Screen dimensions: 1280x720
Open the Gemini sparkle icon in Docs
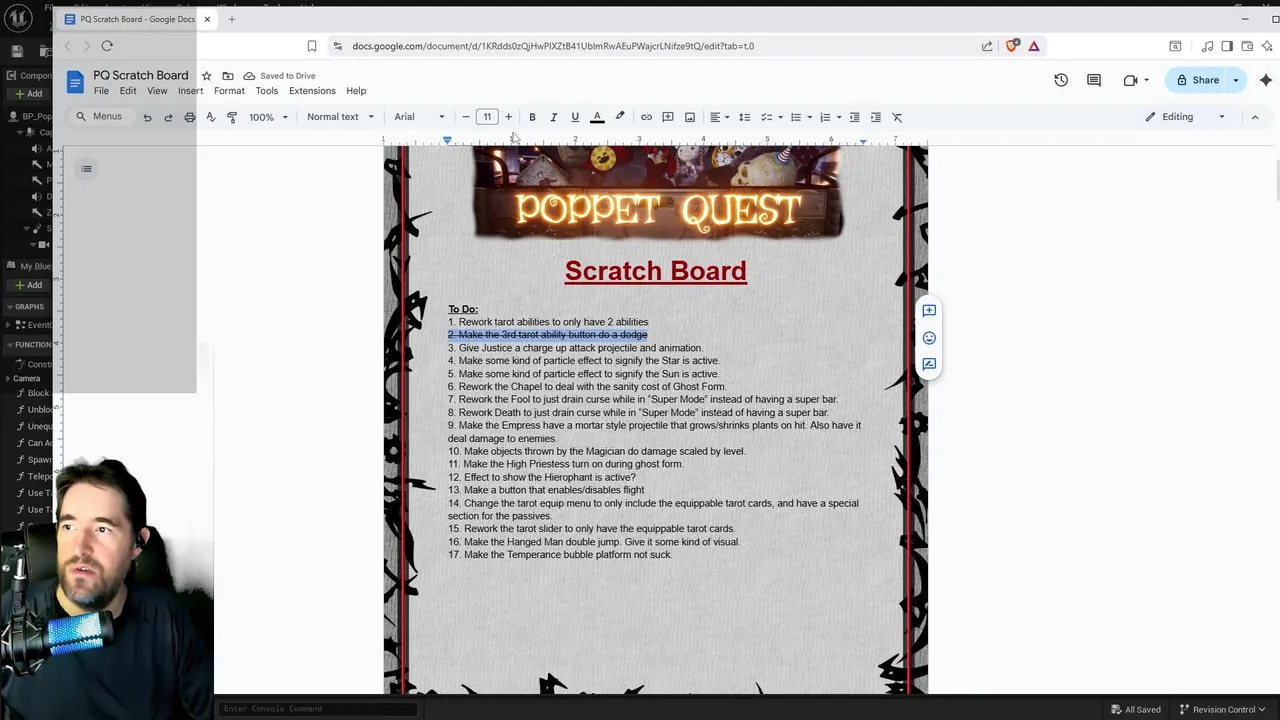pyautogui.click(x=1265, y=80)
